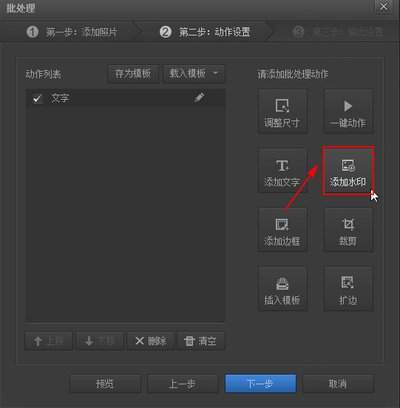The image size is (400, 408).
Task: Remove the action with 删除 button
Action: (151, 341)
